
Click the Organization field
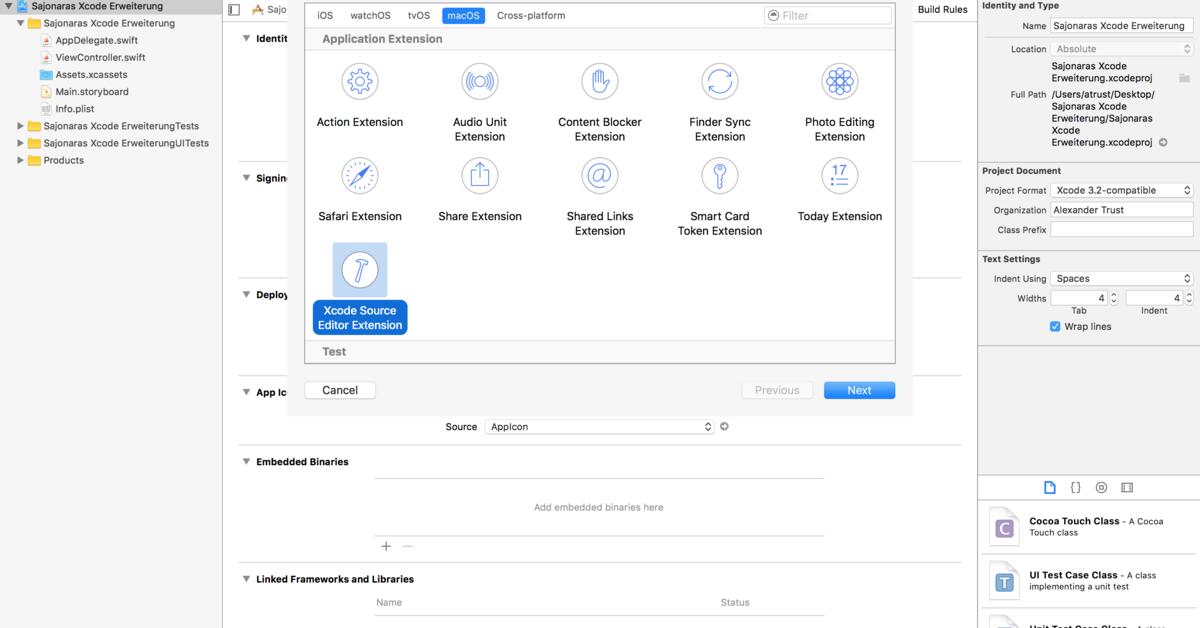click(1122, 210)
